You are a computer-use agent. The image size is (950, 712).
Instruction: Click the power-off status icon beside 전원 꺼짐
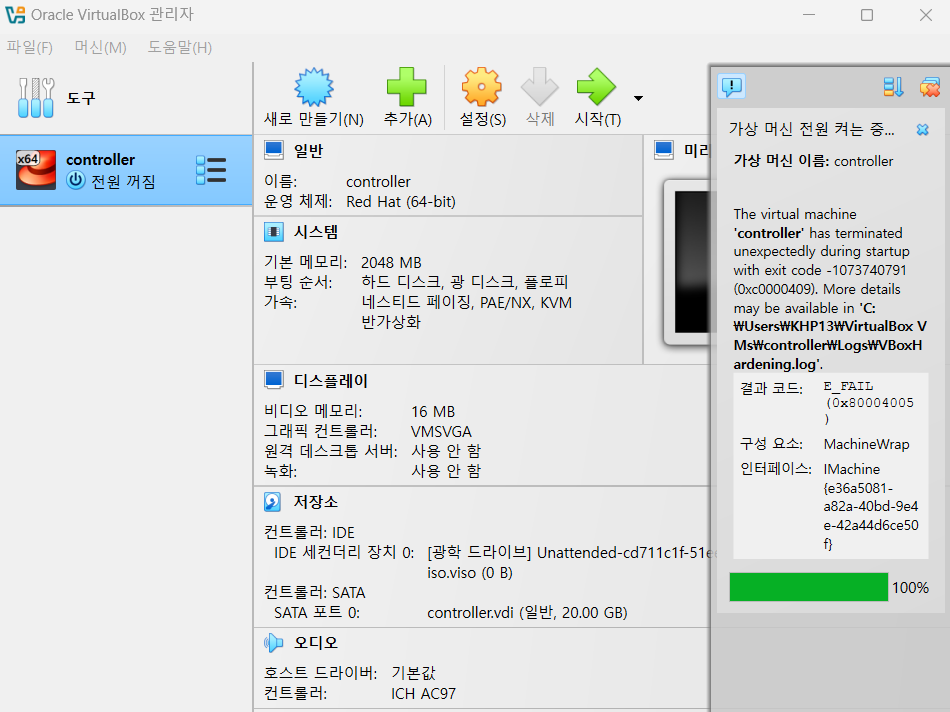tap(76, 181)
